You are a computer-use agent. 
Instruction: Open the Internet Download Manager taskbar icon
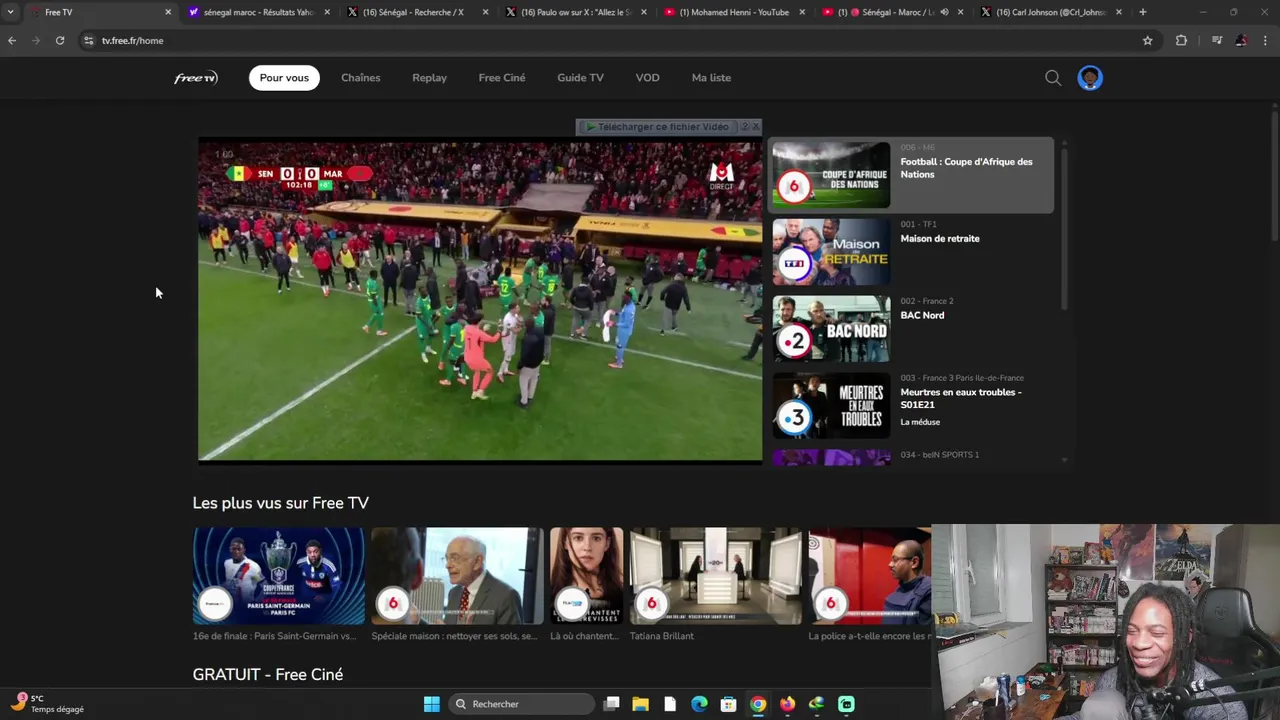816,704
